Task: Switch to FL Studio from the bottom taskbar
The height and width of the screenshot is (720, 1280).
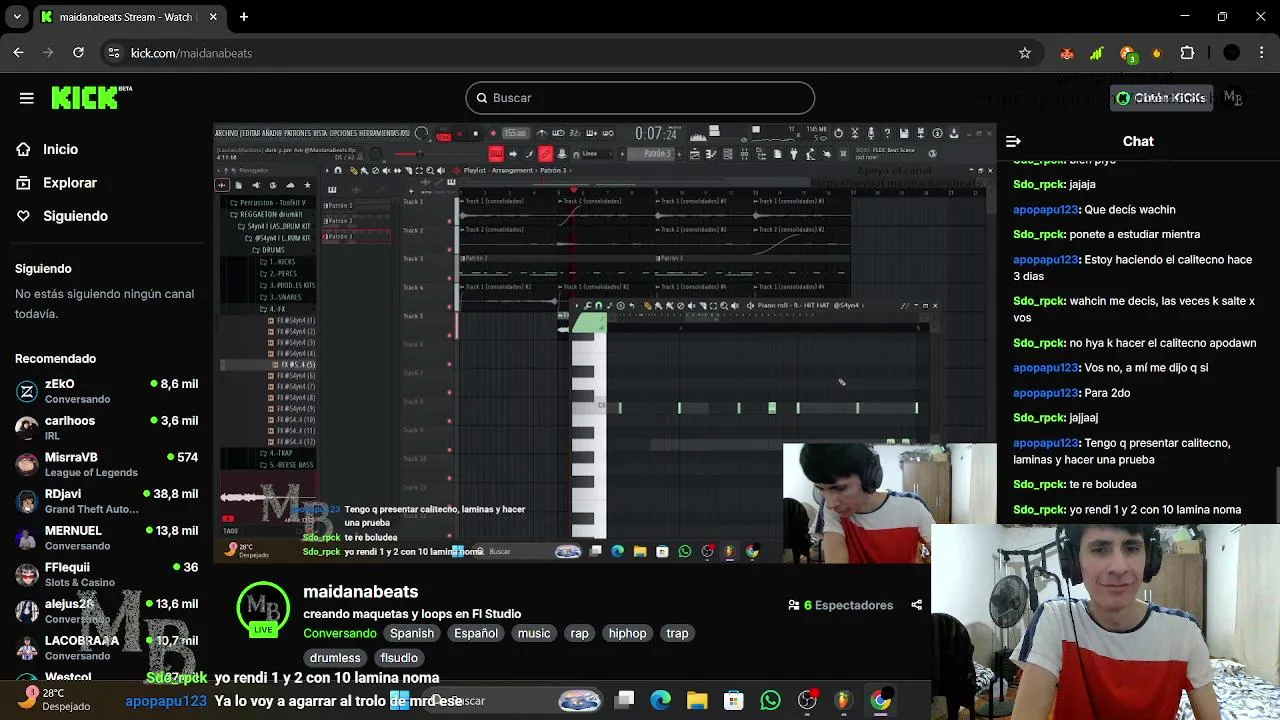Action: tap(843, 701)
